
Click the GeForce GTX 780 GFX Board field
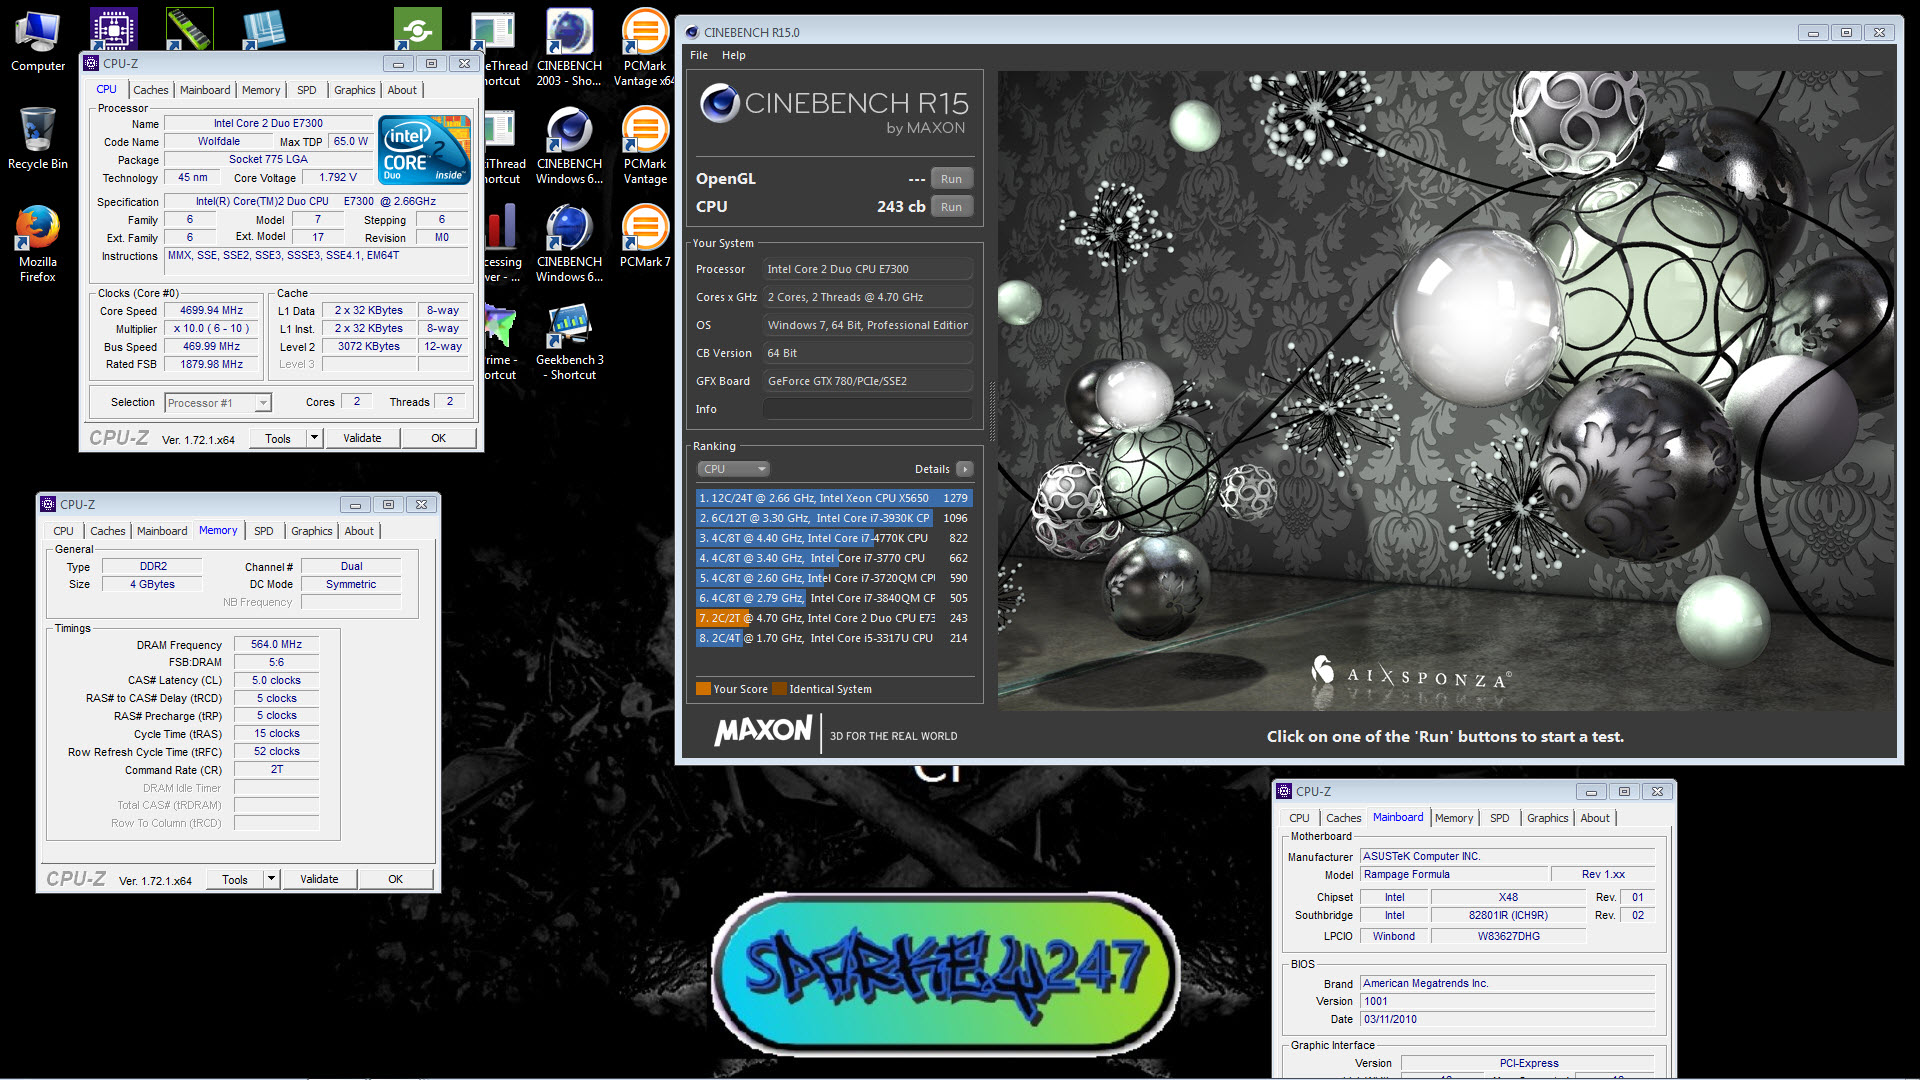click(868, 381)
